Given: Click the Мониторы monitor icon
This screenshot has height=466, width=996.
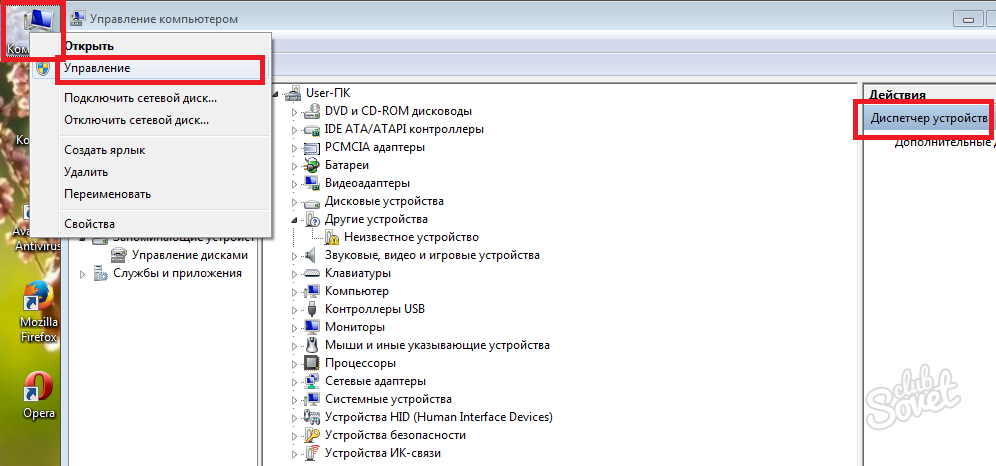Looking at the screenshot, I should (312, 327).
